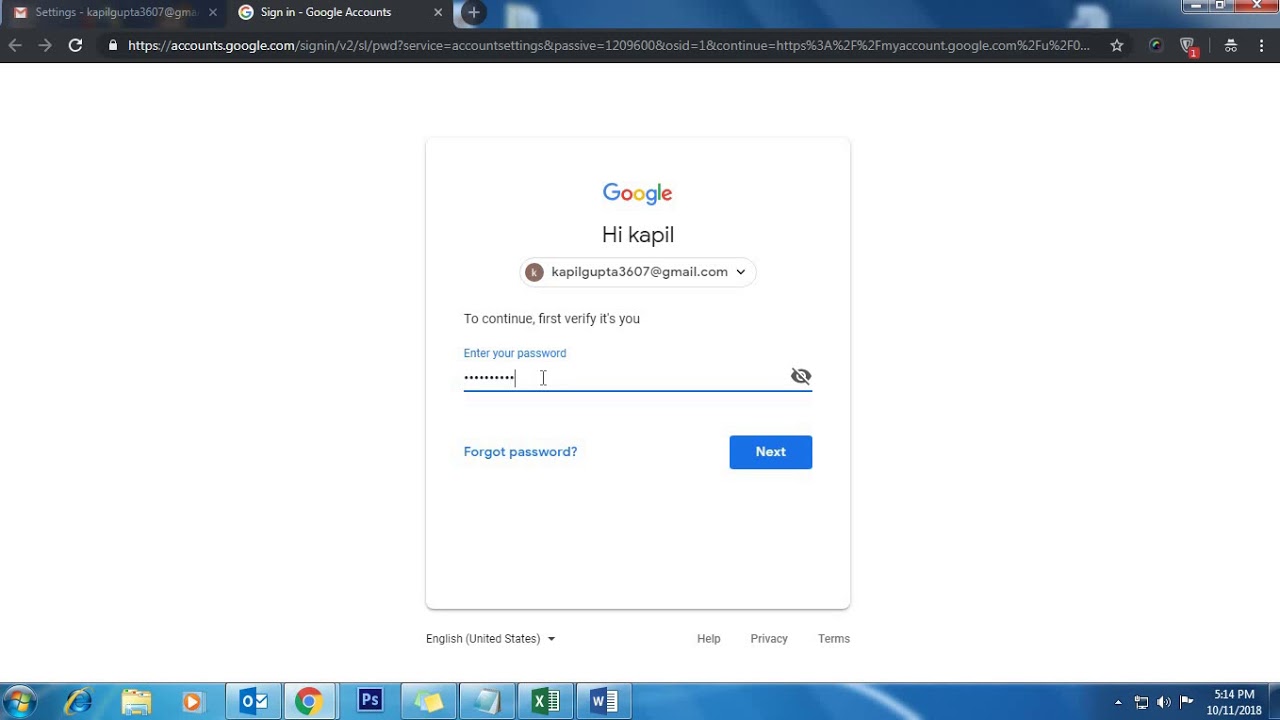The image size is (1280, 720).
Task: Expand the kapilgupta3607@gmail.com account switcher
Action: coord(638,272)
